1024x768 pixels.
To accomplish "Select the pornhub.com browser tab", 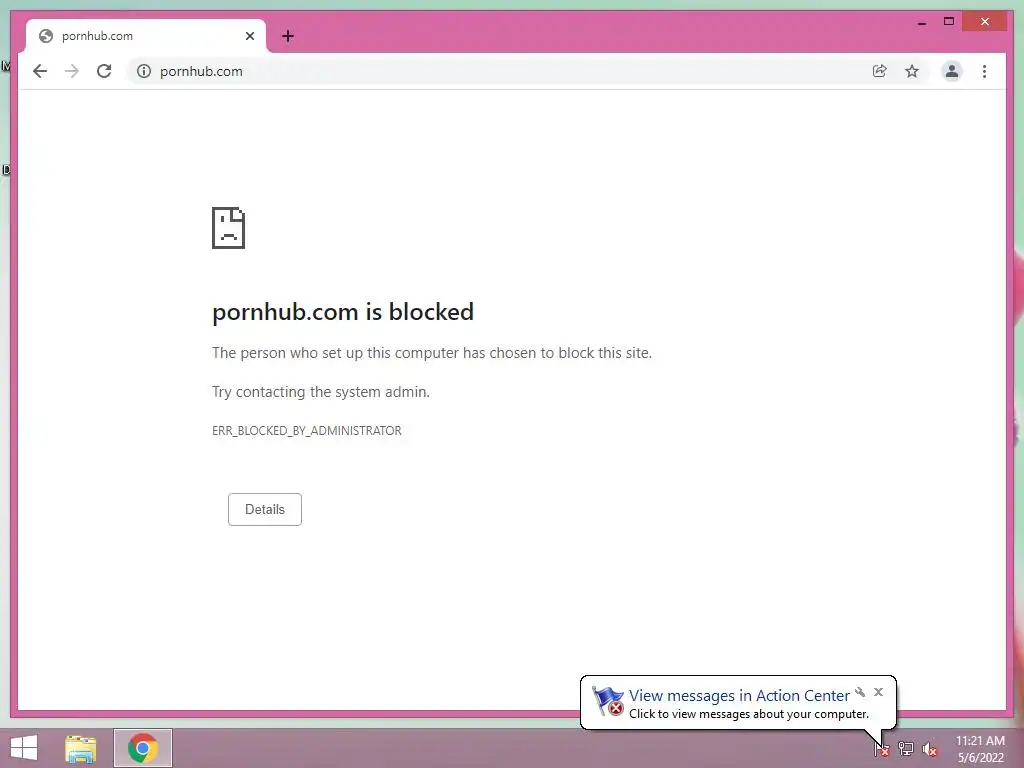I will tap(145, 36).
